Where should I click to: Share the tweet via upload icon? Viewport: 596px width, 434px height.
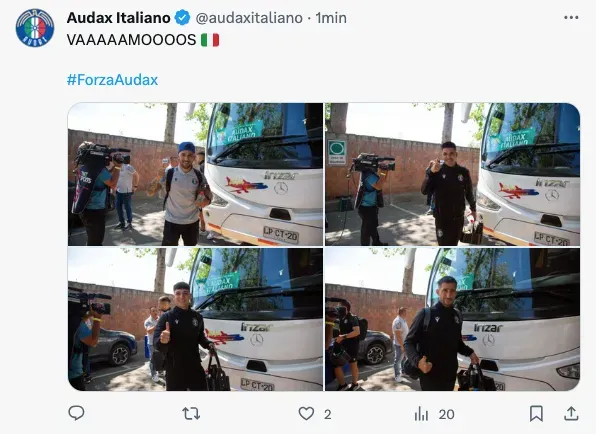click(x=571, y=413)
